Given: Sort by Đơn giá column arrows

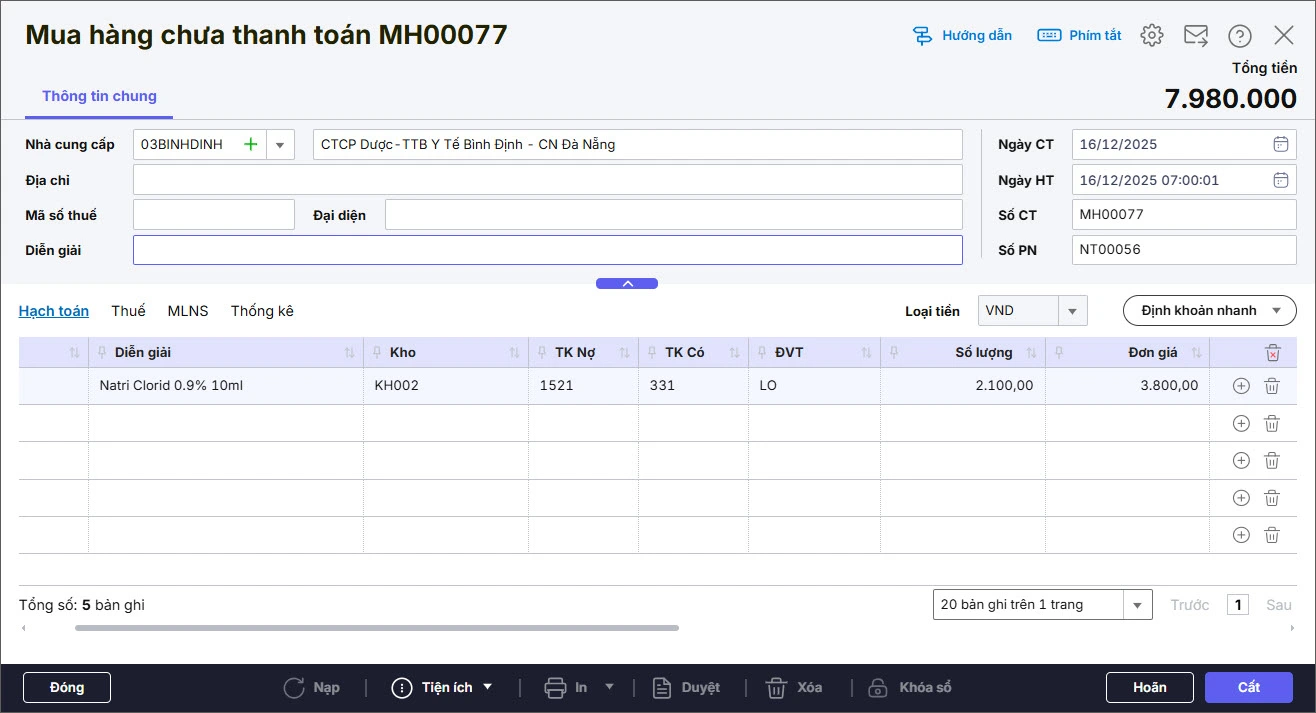Looking at the screenshot, I should (x=1195, y=353).
